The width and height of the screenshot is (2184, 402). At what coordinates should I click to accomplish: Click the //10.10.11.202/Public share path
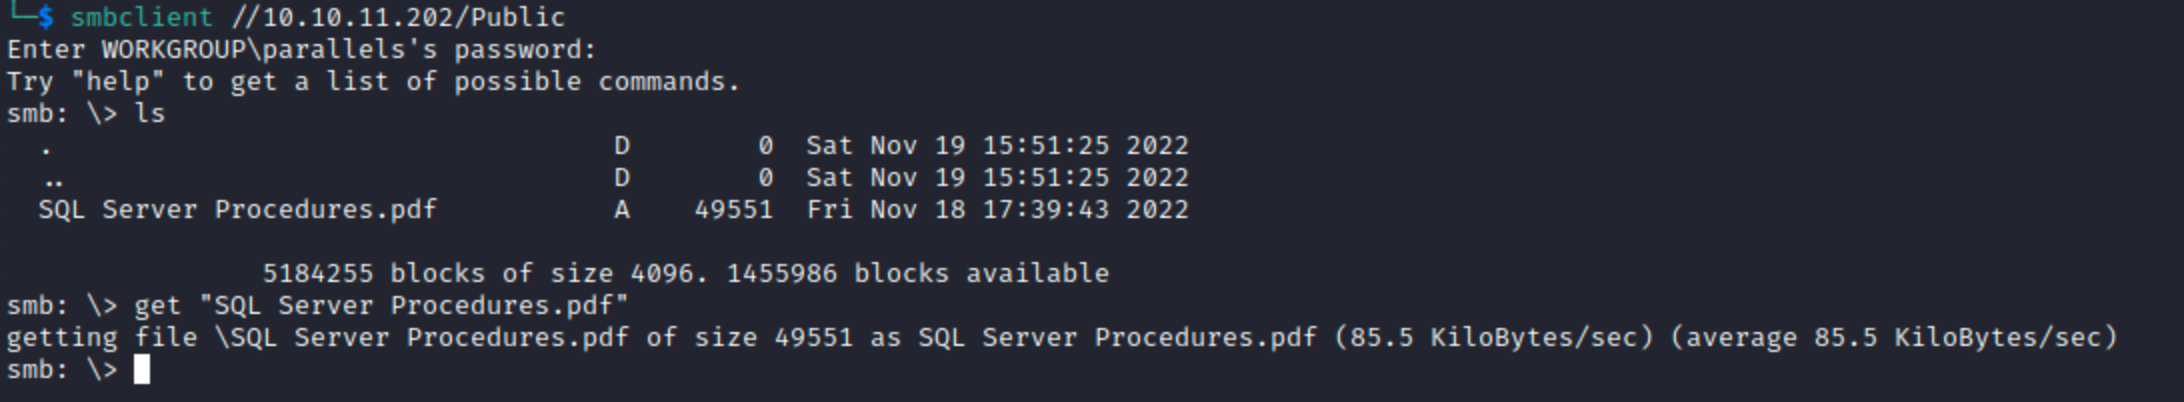click(x=397, y=17)
